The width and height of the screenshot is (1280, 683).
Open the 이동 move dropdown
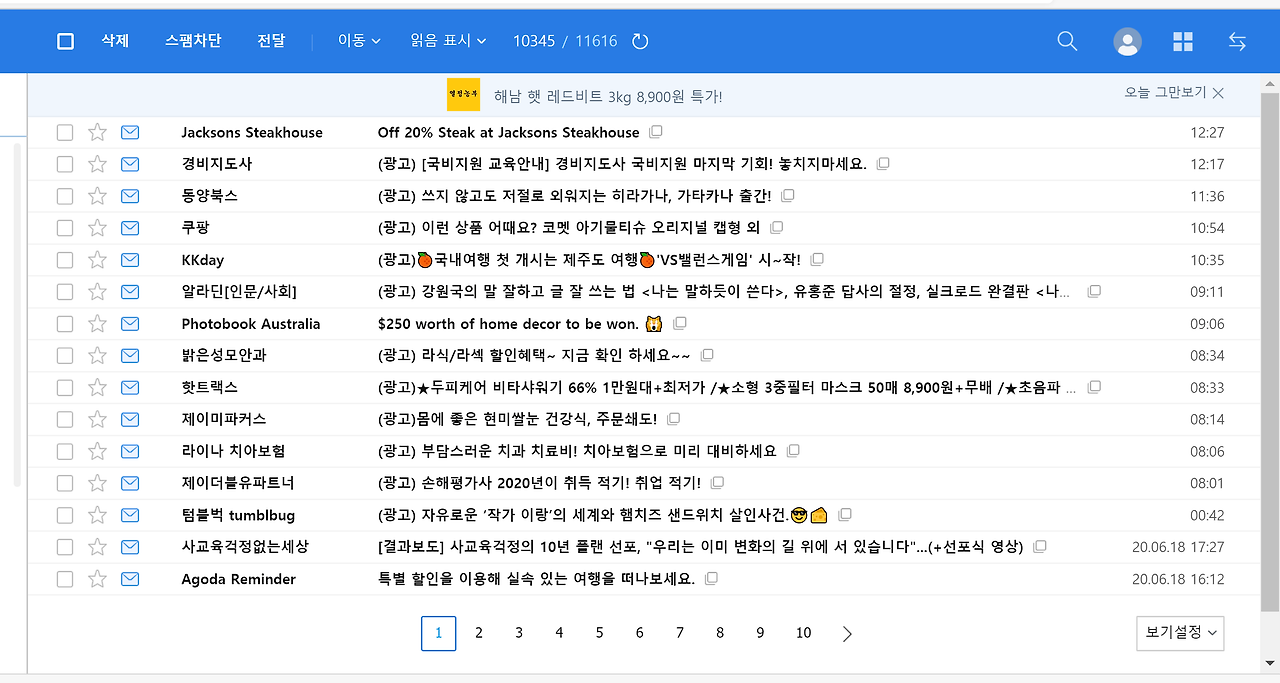pos(357,41)
